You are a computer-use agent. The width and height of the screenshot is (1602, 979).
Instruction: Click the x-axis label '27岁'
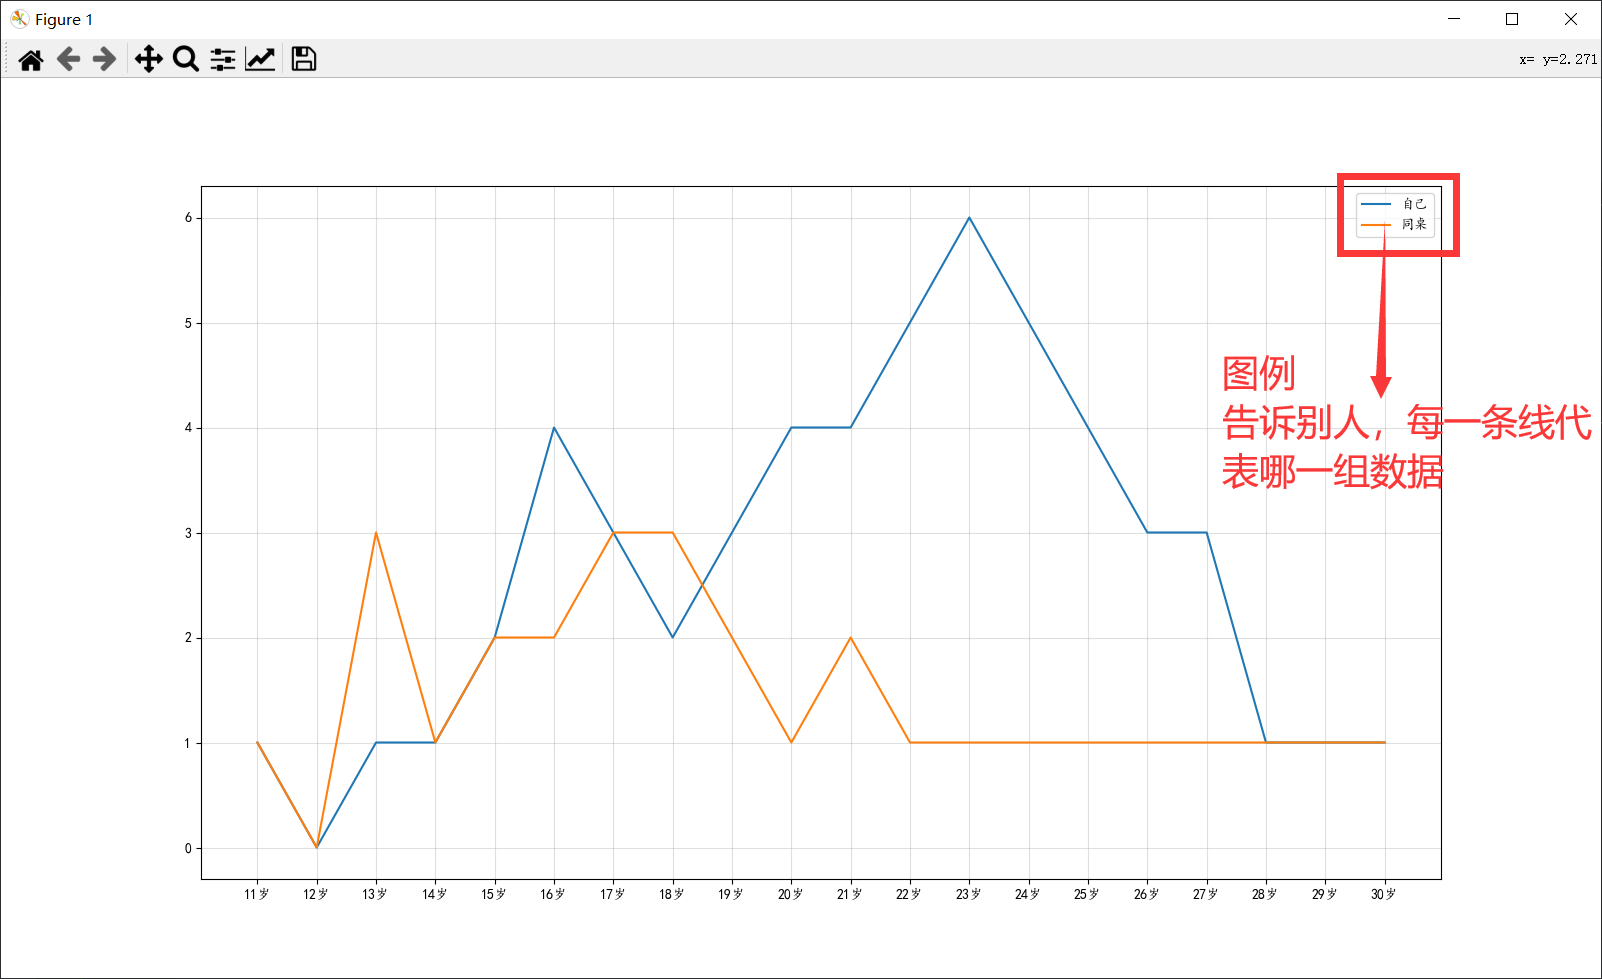pyautogui.click(x=1206, y=894)
